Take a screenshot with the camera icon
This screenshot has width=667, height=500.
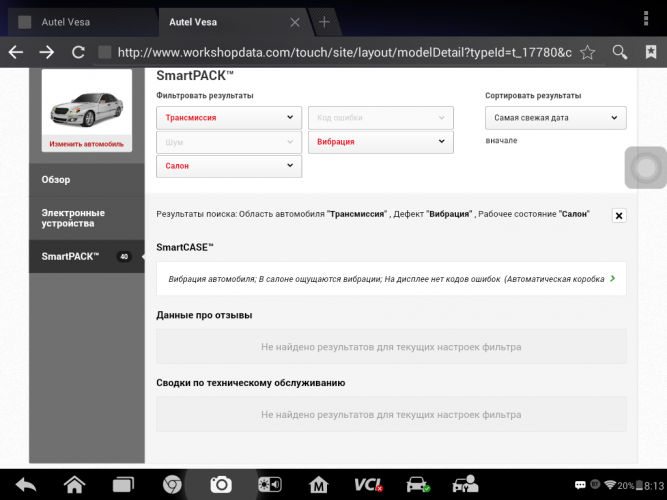click(221, 484)
